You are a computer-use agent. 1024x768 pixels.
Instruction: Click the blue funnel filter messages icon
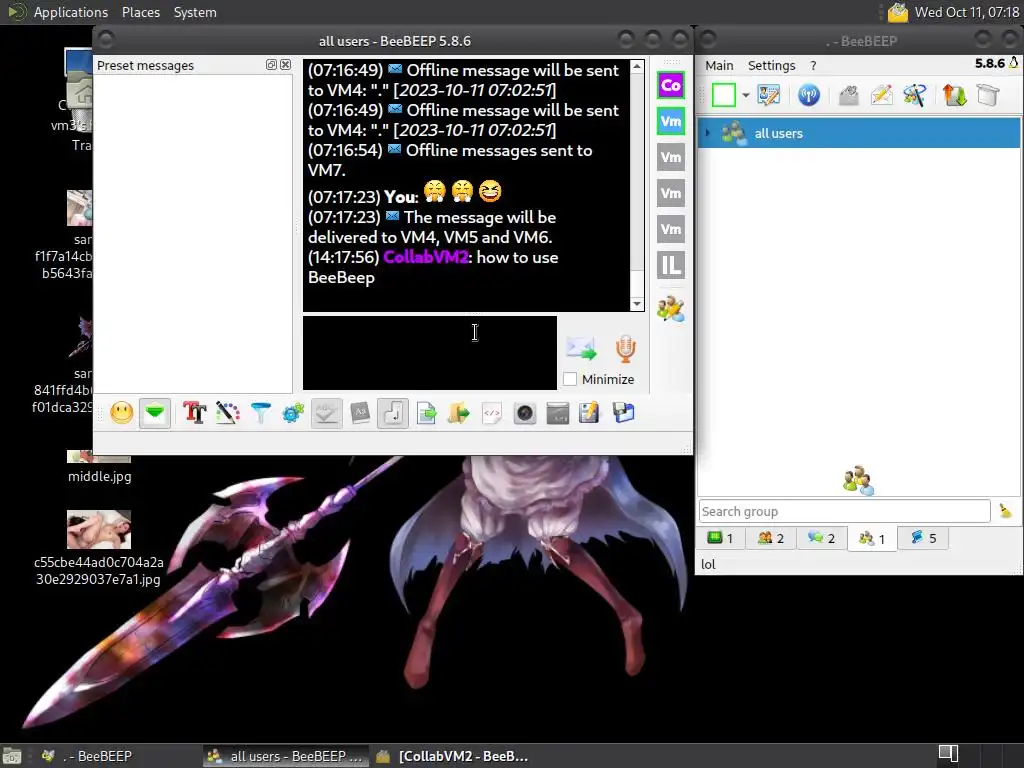[x=261, y=413]
